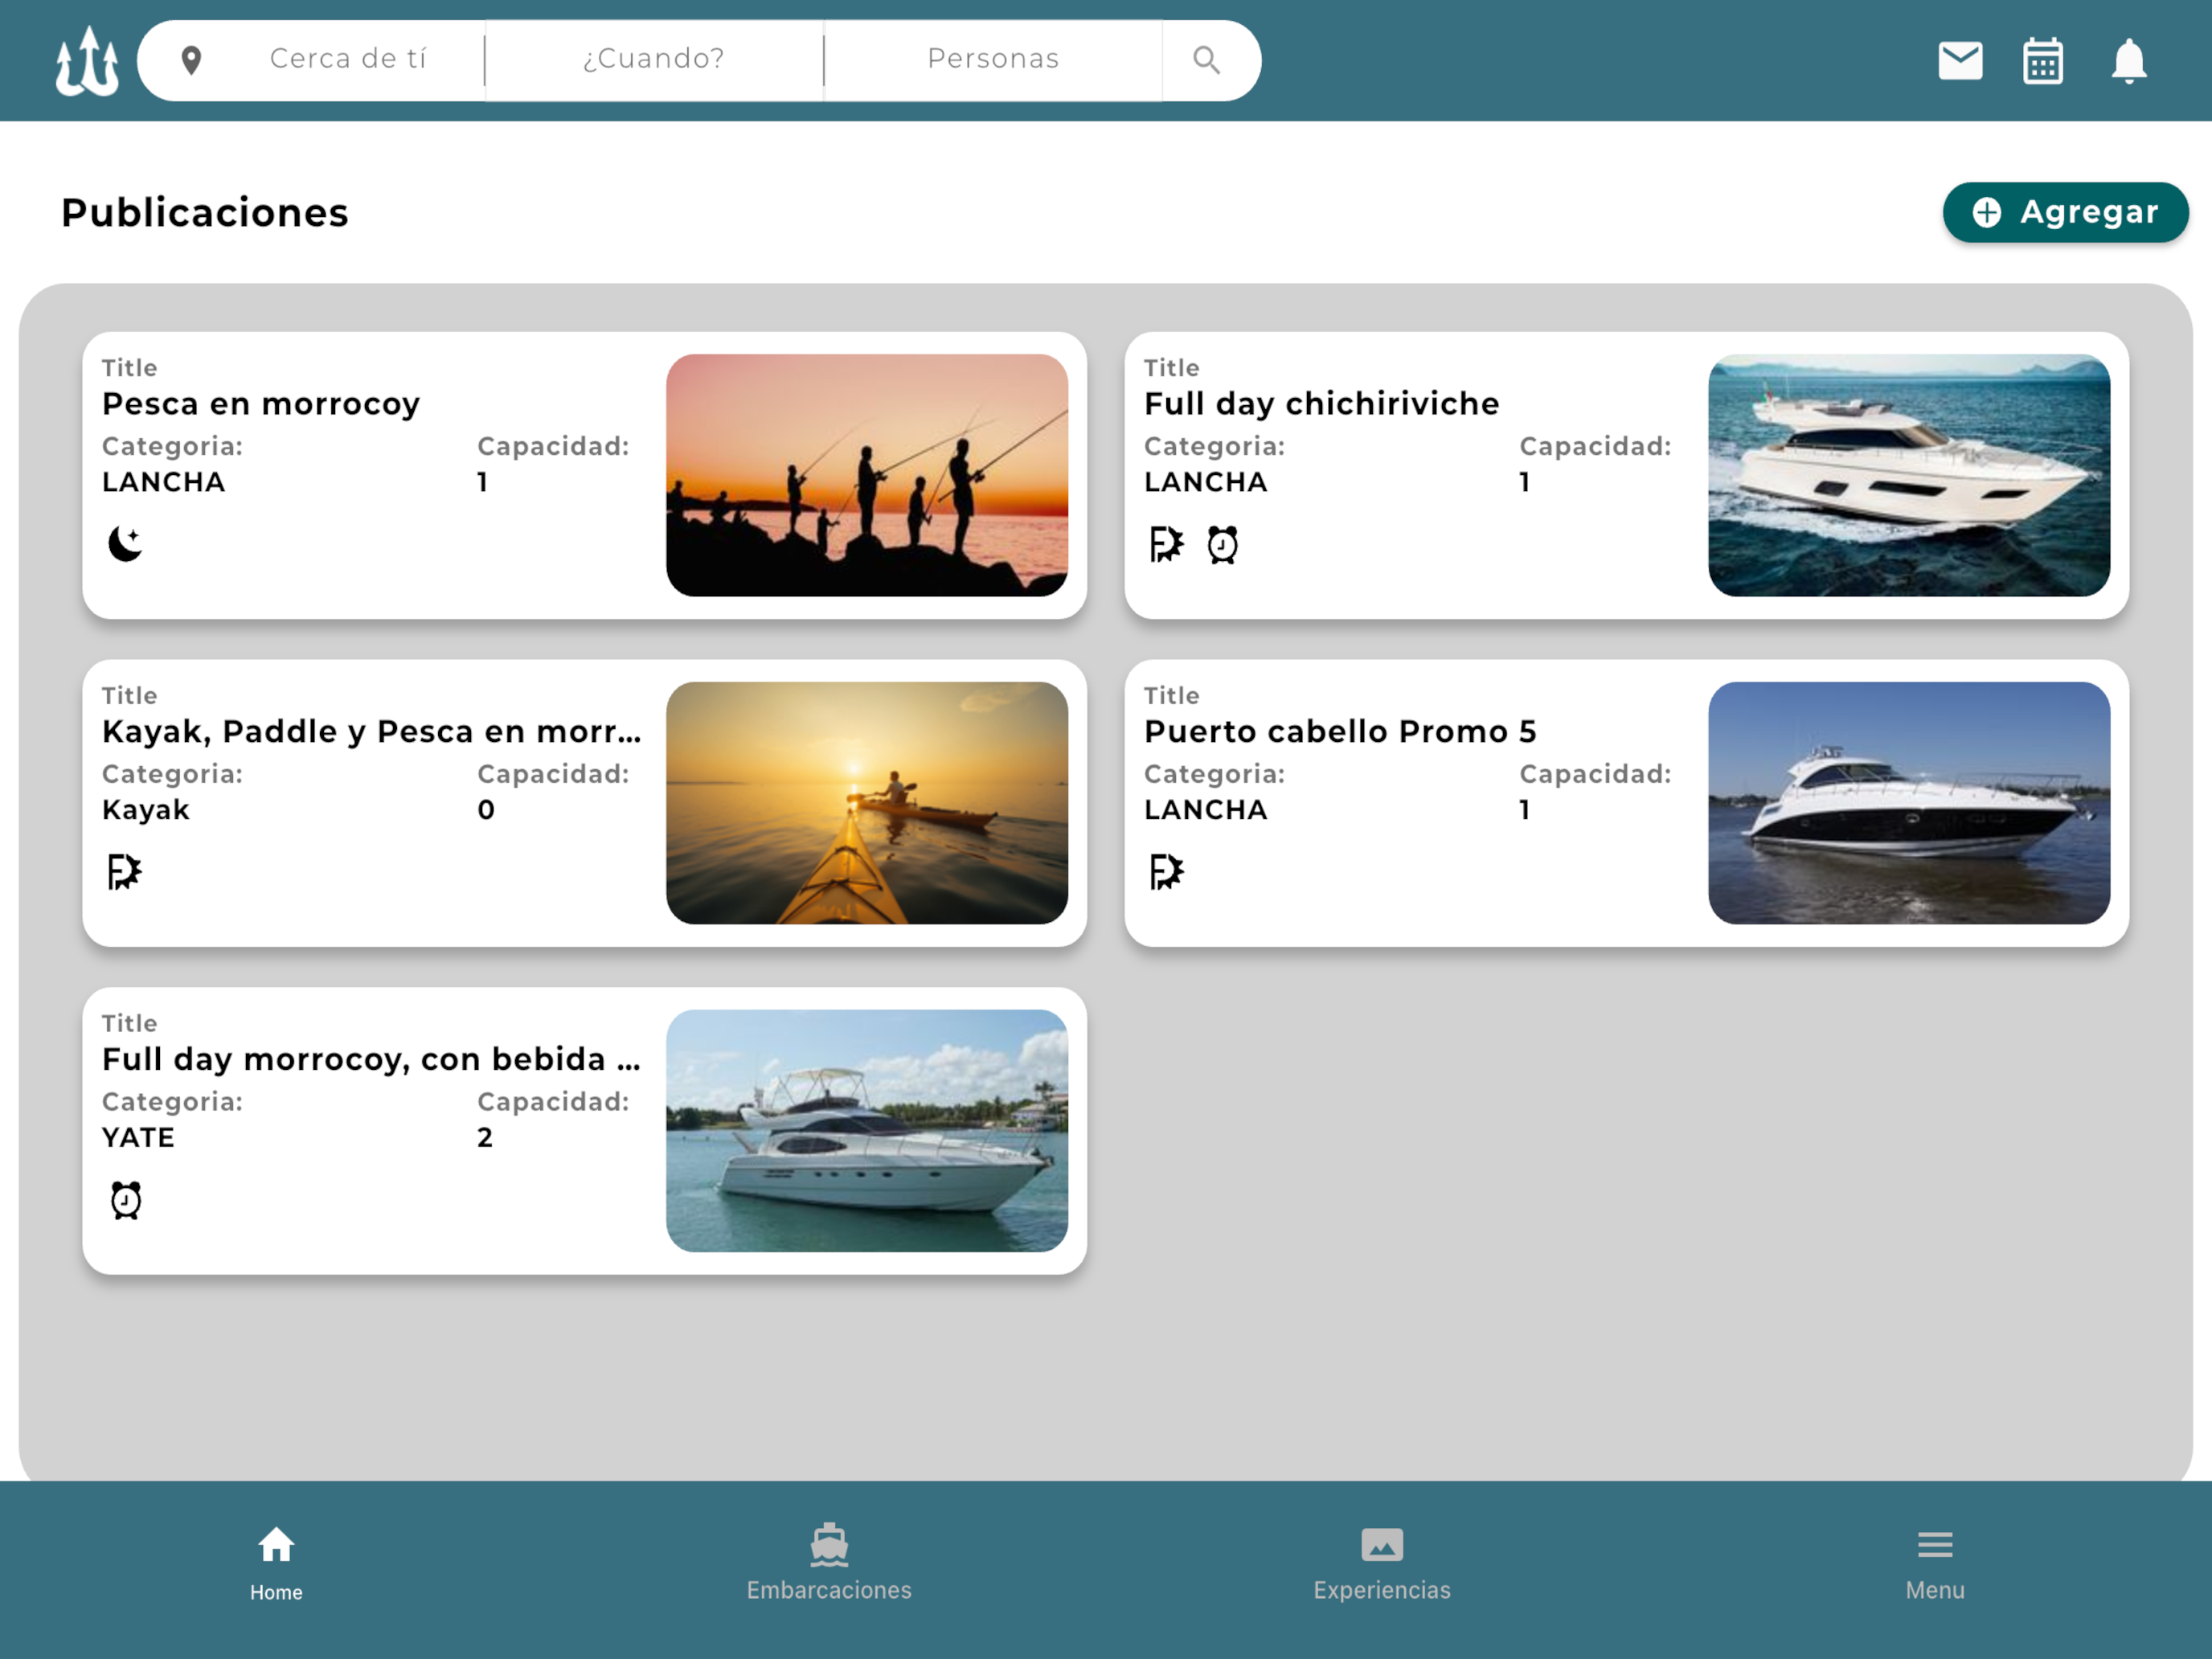Select the Full day chichiriviche title
The height and width of the screenshot is (1659, 2212).
click(x=1322, y=404)
